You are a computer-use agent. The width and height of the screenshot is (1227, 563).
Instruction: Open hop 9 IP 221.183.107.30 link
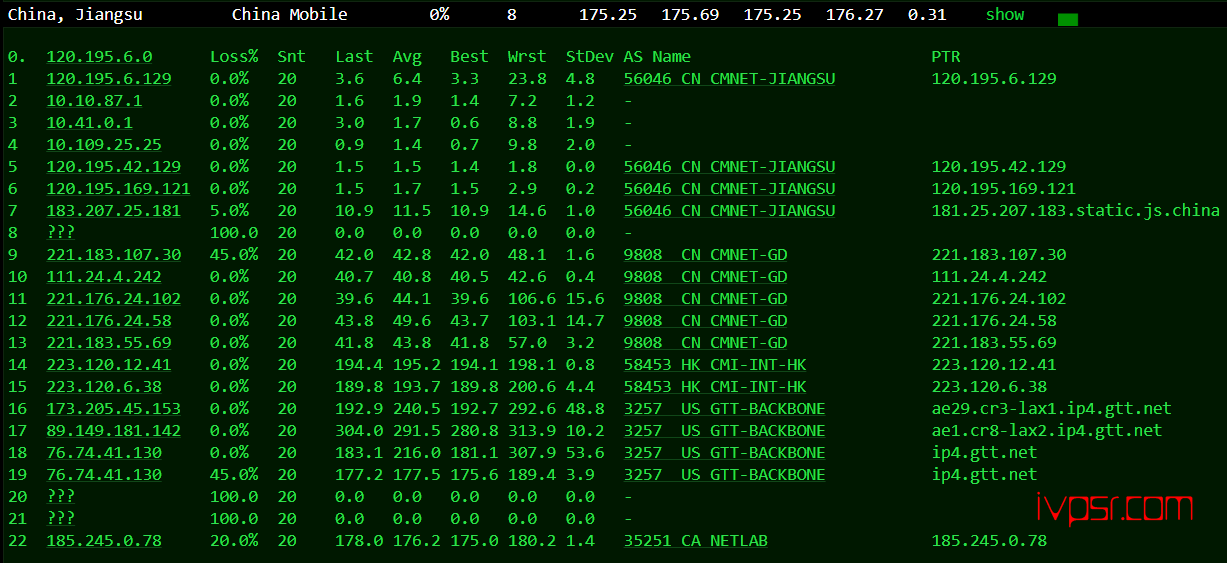[114, 255]
